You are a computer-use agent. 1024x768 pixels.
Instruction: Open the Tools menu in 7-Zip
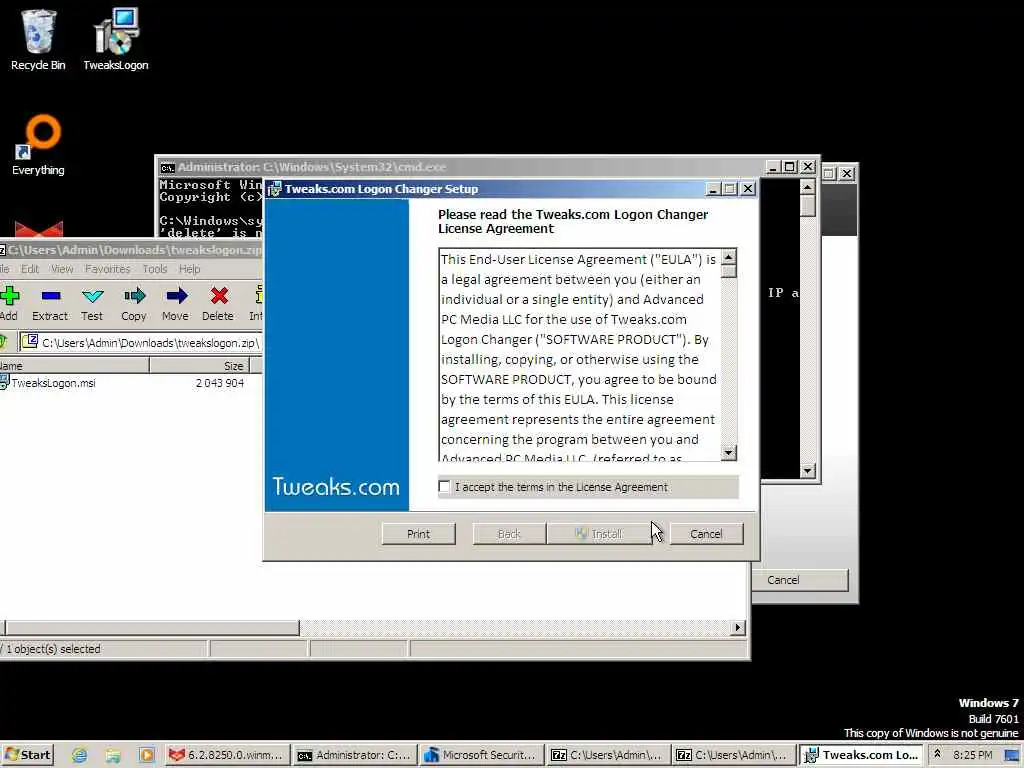[155, 269]
